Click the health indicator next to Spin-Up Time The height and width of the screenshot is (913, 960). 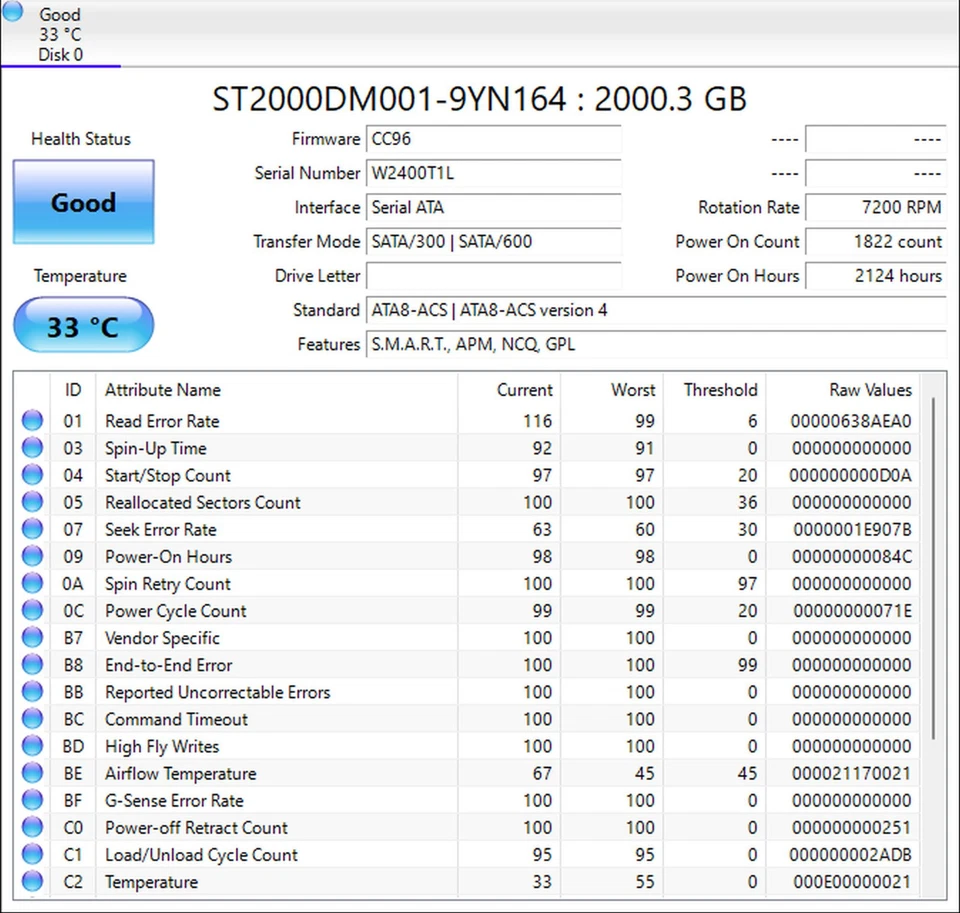tap(33, 447)
